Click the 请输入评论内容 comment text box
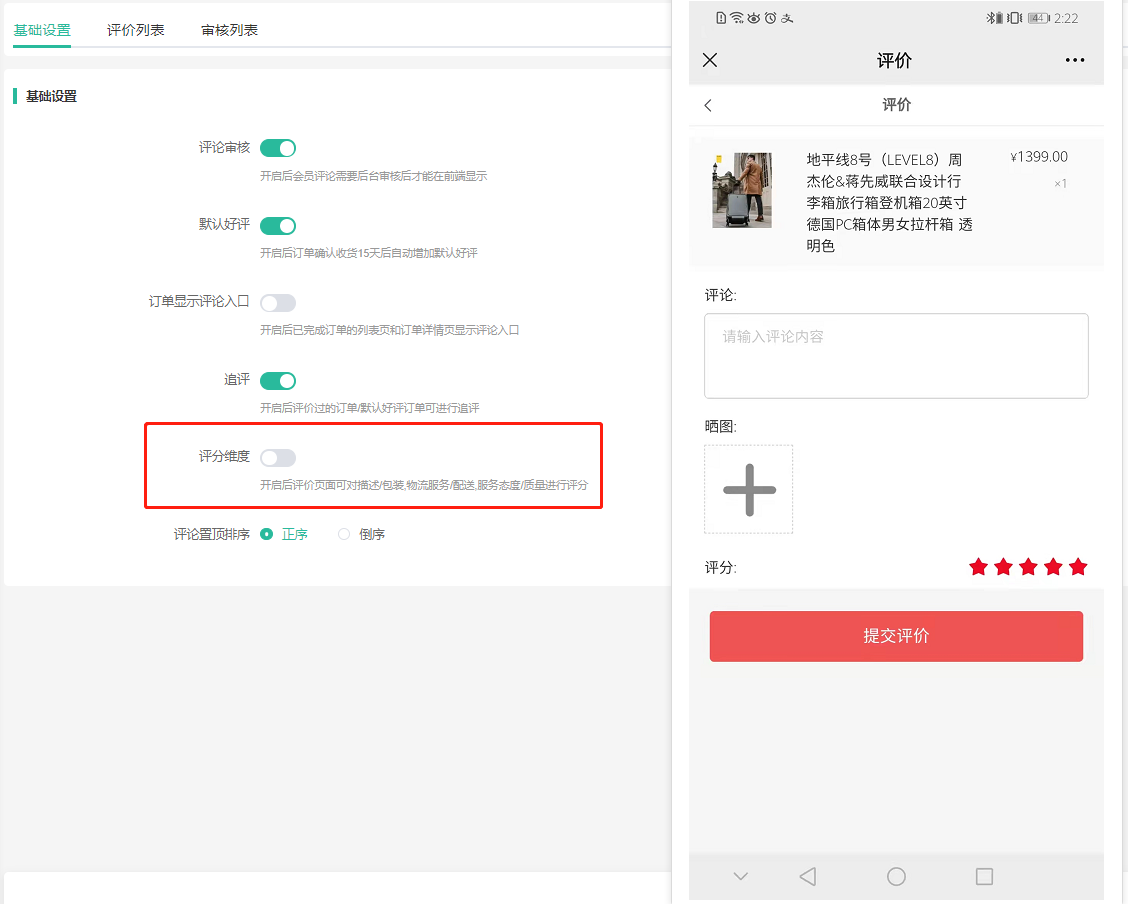Image resolution: width=1128 pixels, height=904 pixels. 896,356
